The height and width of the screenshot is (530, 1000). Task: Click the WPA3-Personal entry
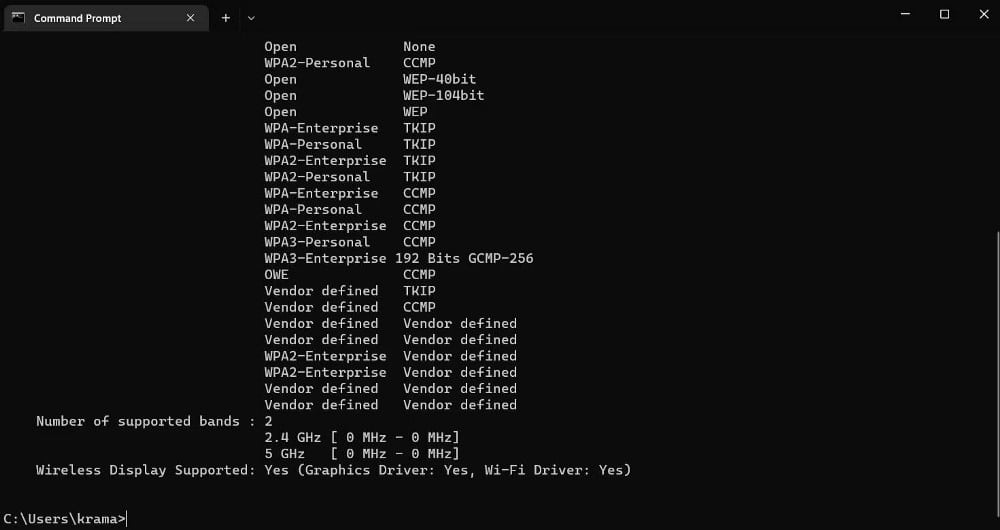(x=317, y=242)
